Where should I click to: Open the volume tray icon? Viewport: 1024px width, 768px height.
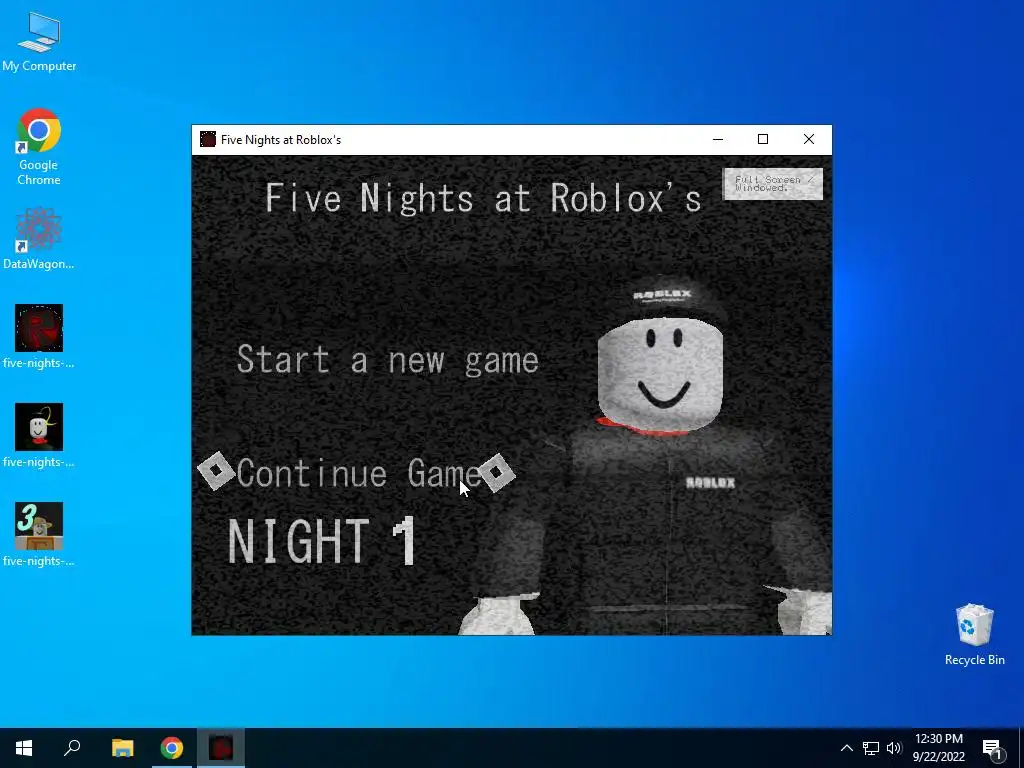point(894,748)
